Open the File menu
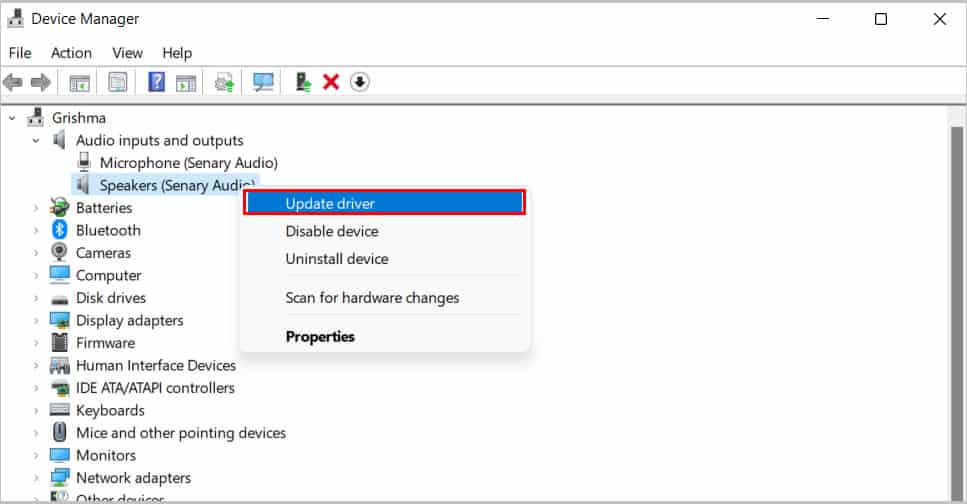967x504 pixels. pos(20,53)
